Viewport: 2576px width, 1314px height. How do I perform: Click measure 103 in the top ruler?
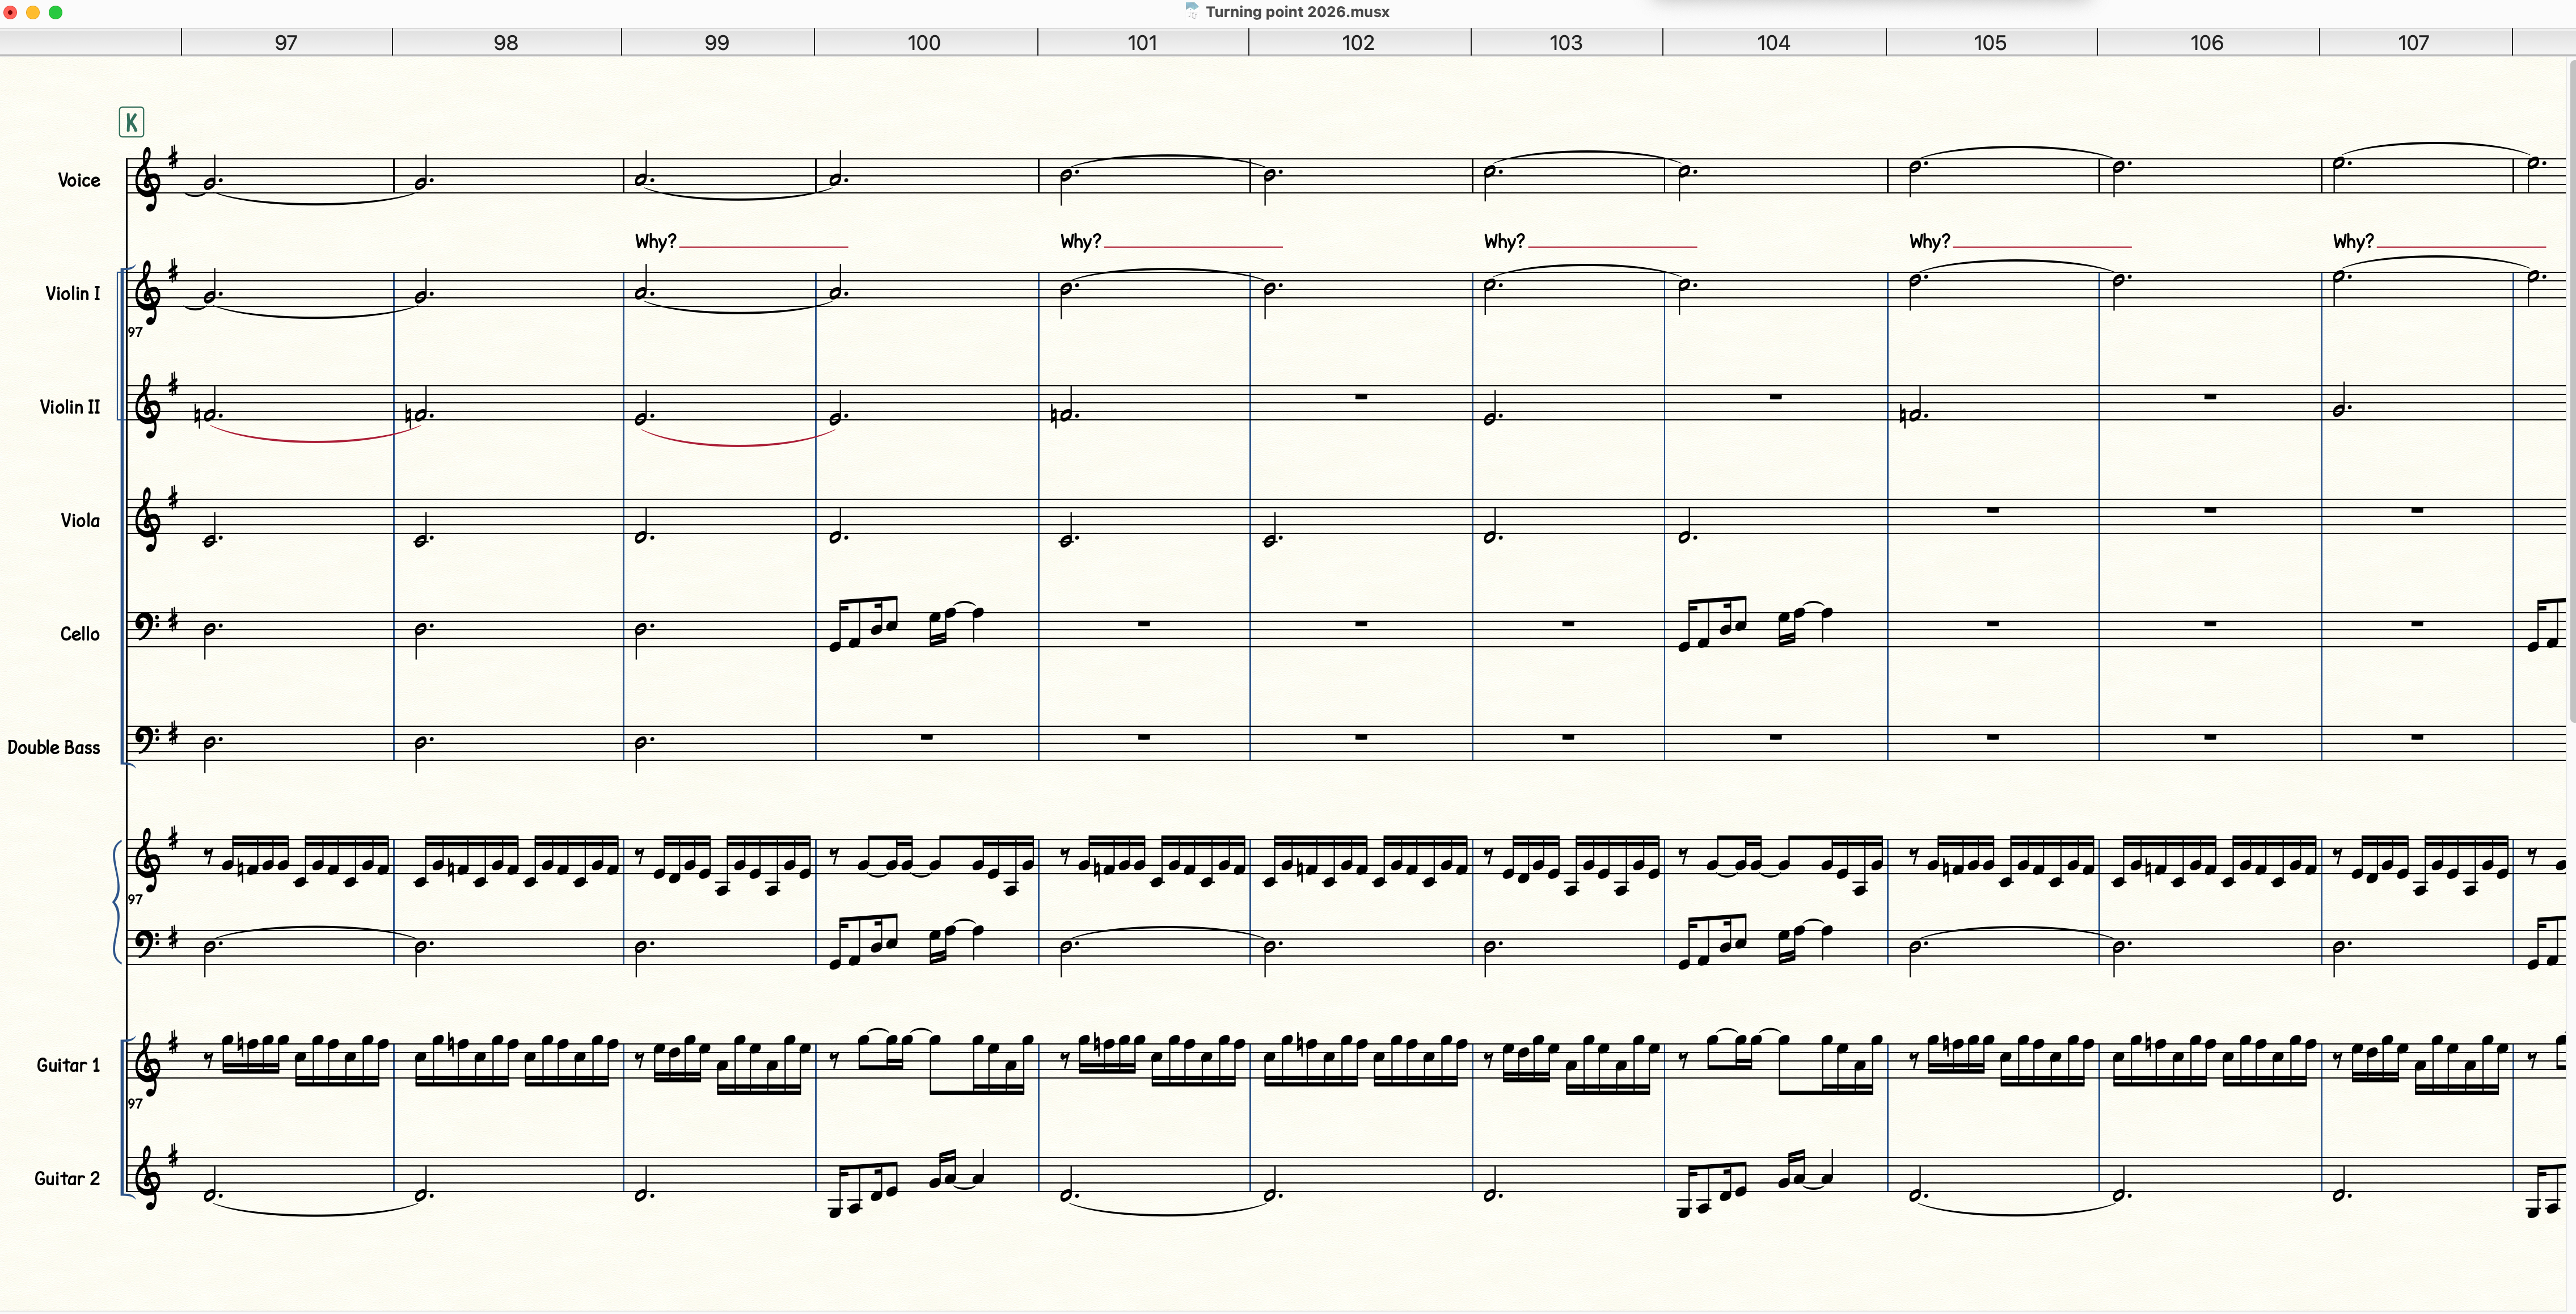[x=1565, y=42]
